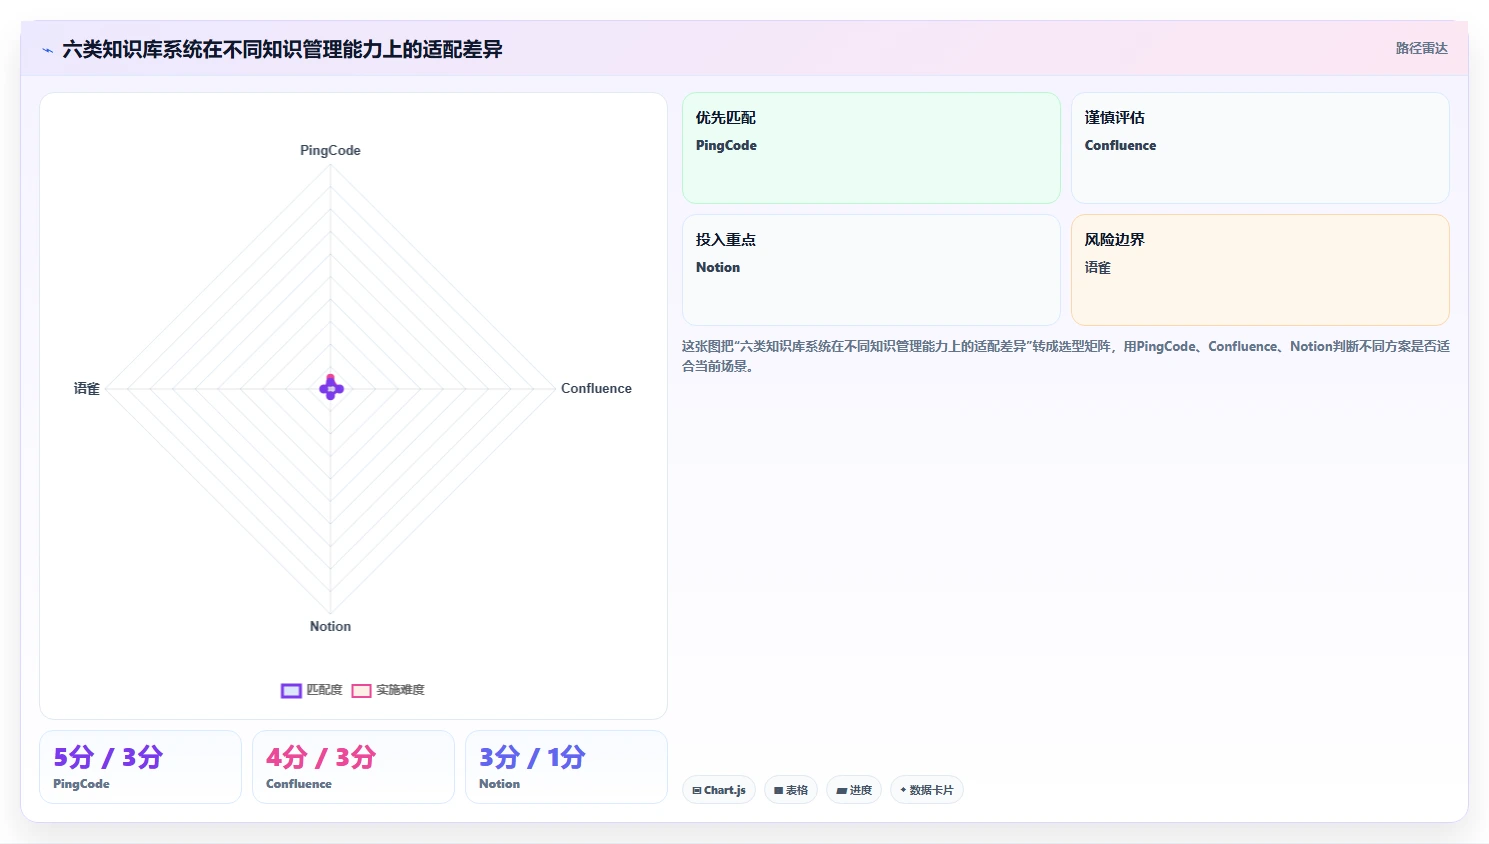Click the 谨慎评估 card heading
The height and width of the screenshot is (844, 1489).
[1115, 117]
